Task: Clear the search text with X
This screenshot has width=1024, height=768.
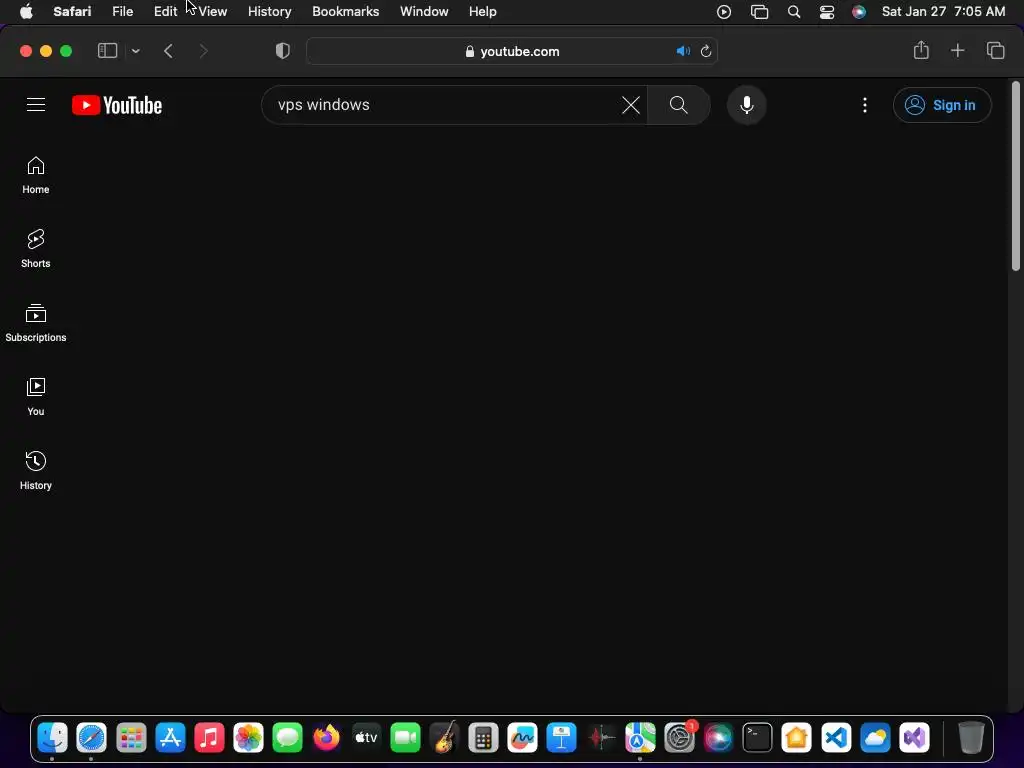Action: (631, 104)
